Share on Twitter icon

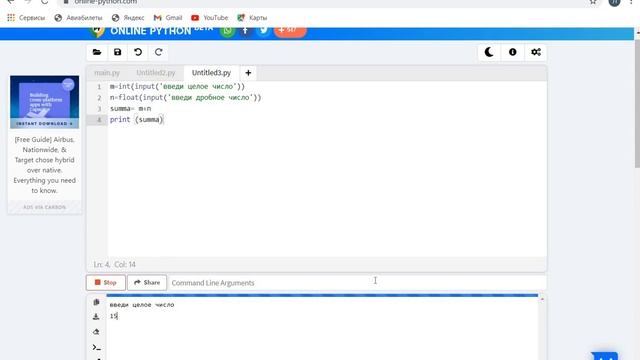(263, 31)
